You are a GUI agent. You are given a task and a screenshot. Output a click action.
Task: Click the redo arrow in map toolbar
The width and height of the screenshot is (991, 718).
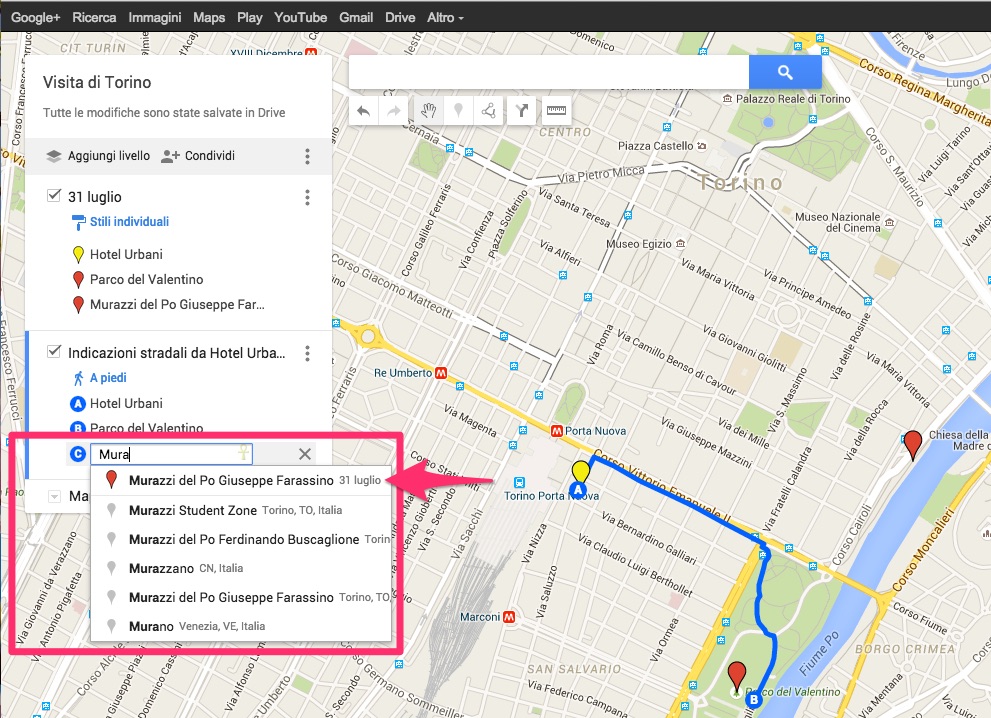[394, 111]
